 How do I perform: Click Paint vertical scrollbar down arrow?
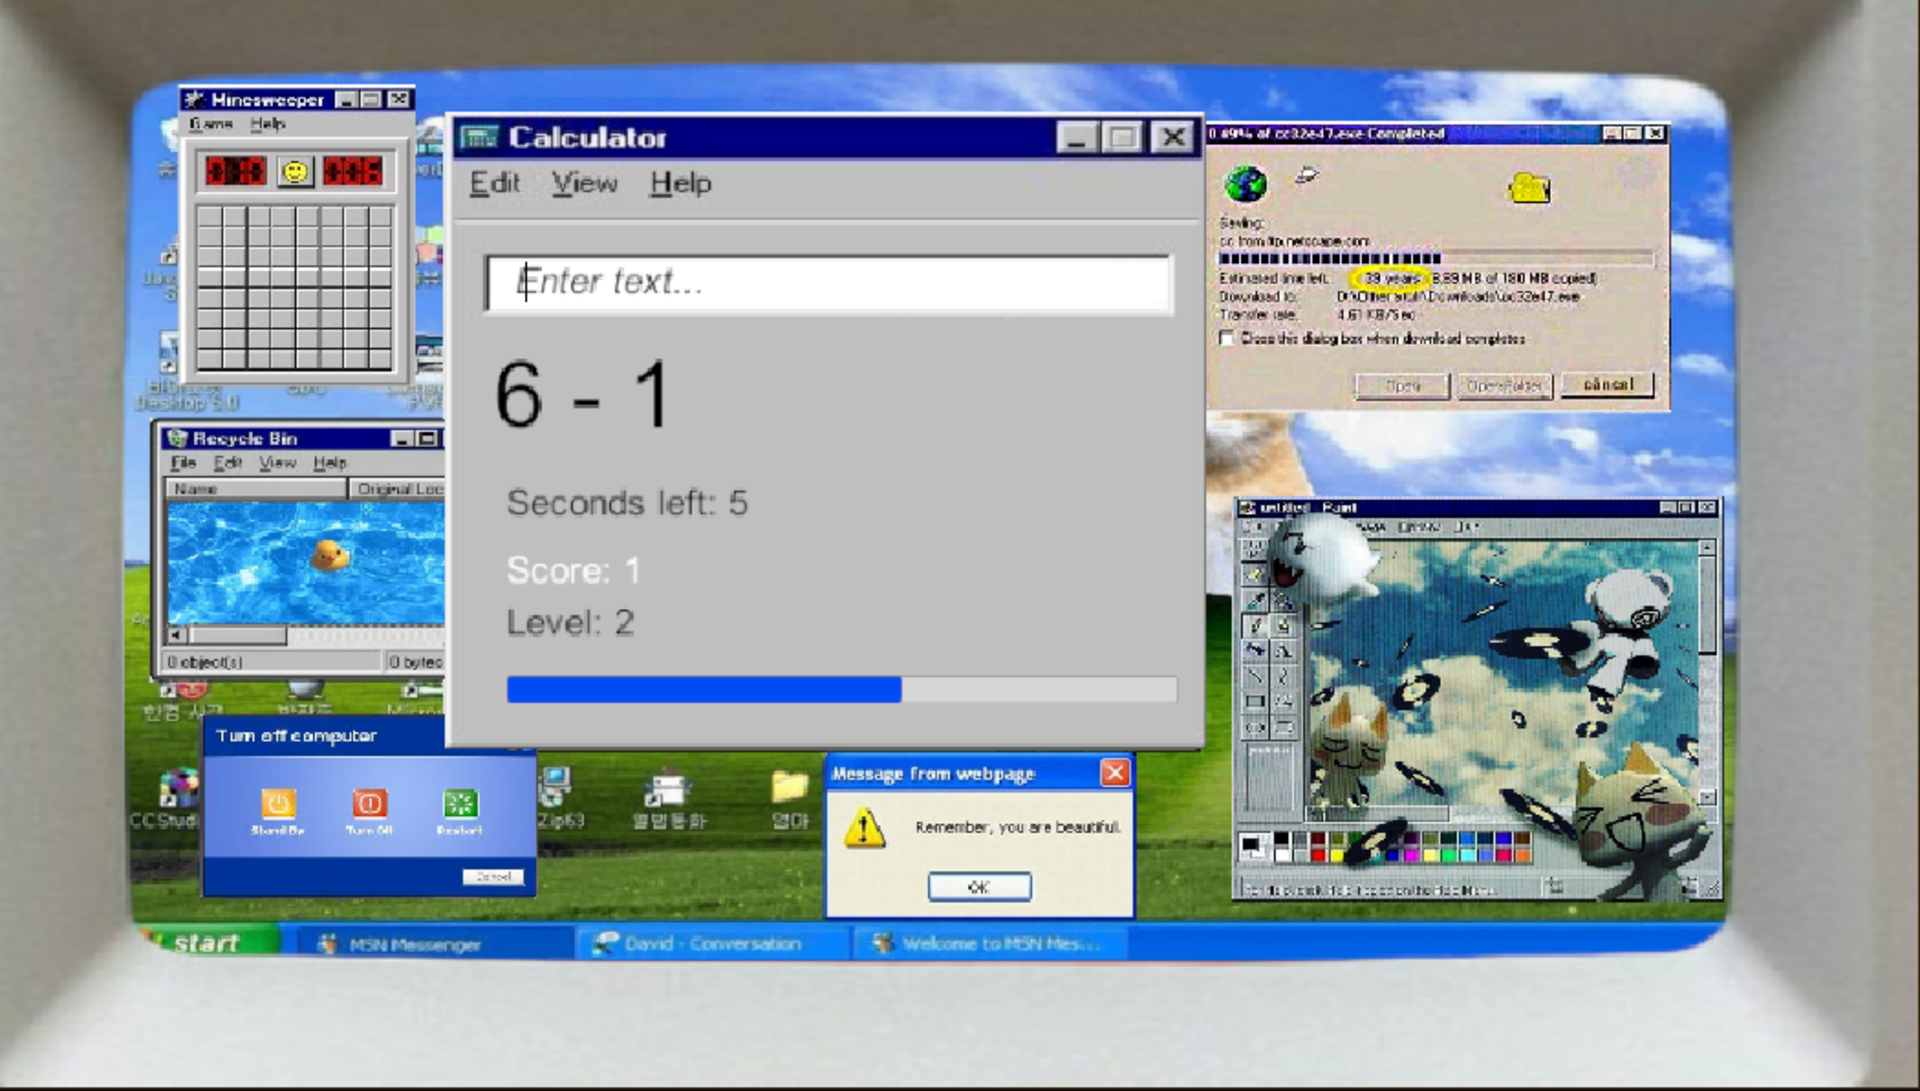tap(1707, 796)
